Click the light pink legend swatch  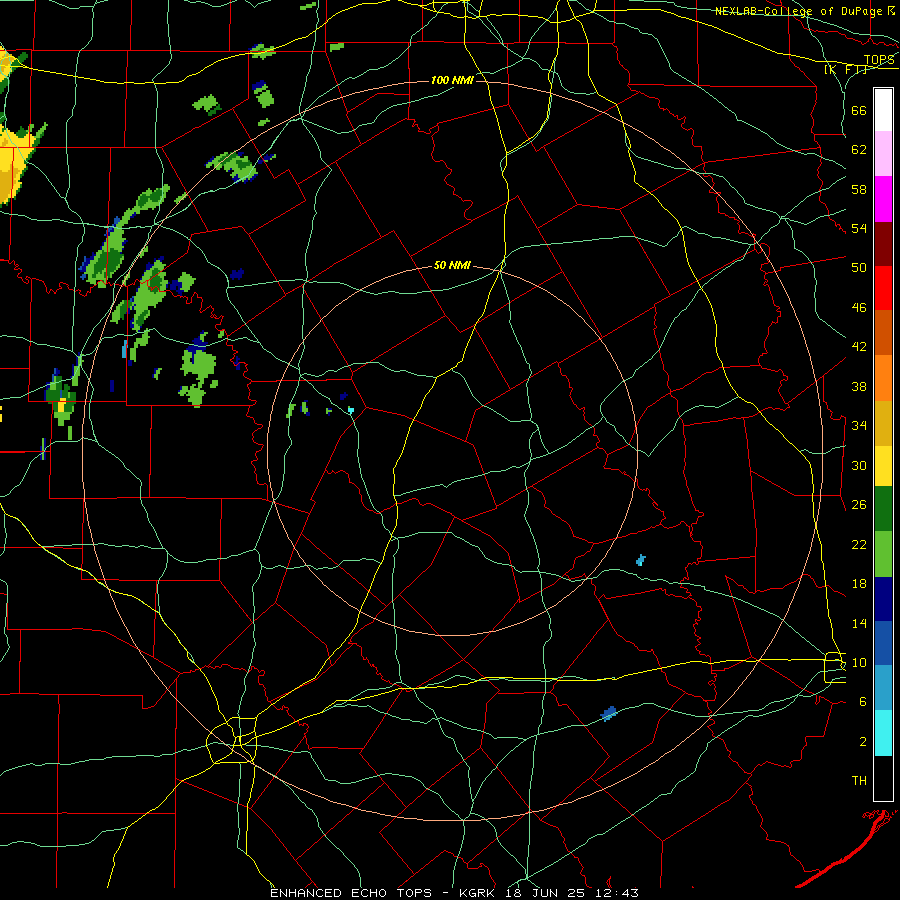(x=883, y=153)
